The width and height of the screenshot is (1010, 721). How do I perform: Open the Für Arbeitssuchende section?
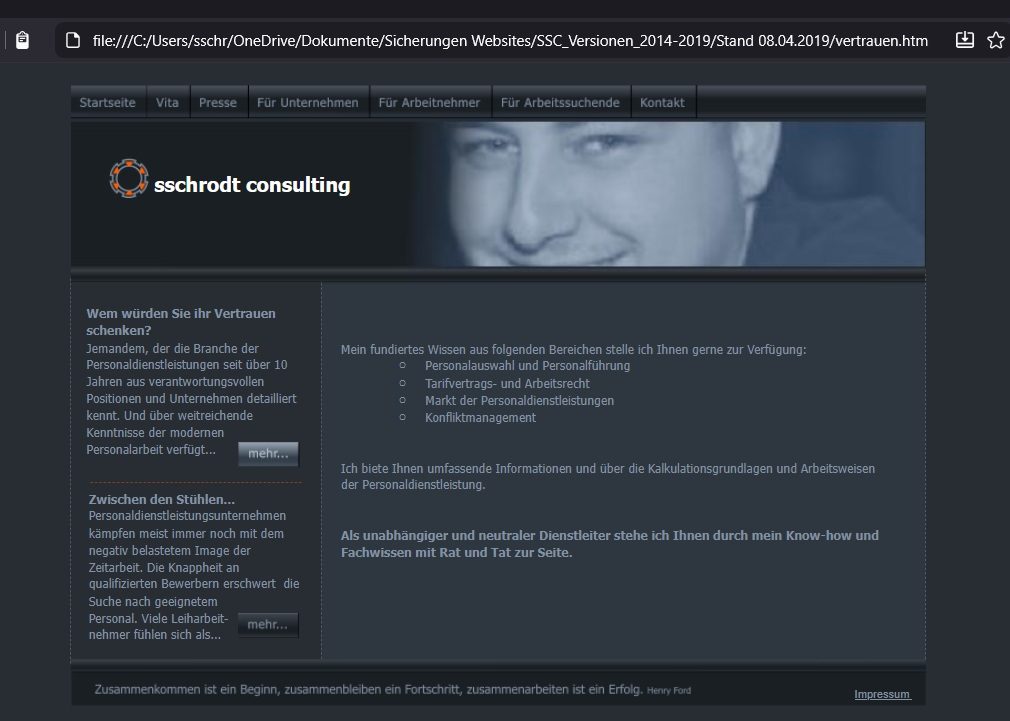tap(560, 102)
